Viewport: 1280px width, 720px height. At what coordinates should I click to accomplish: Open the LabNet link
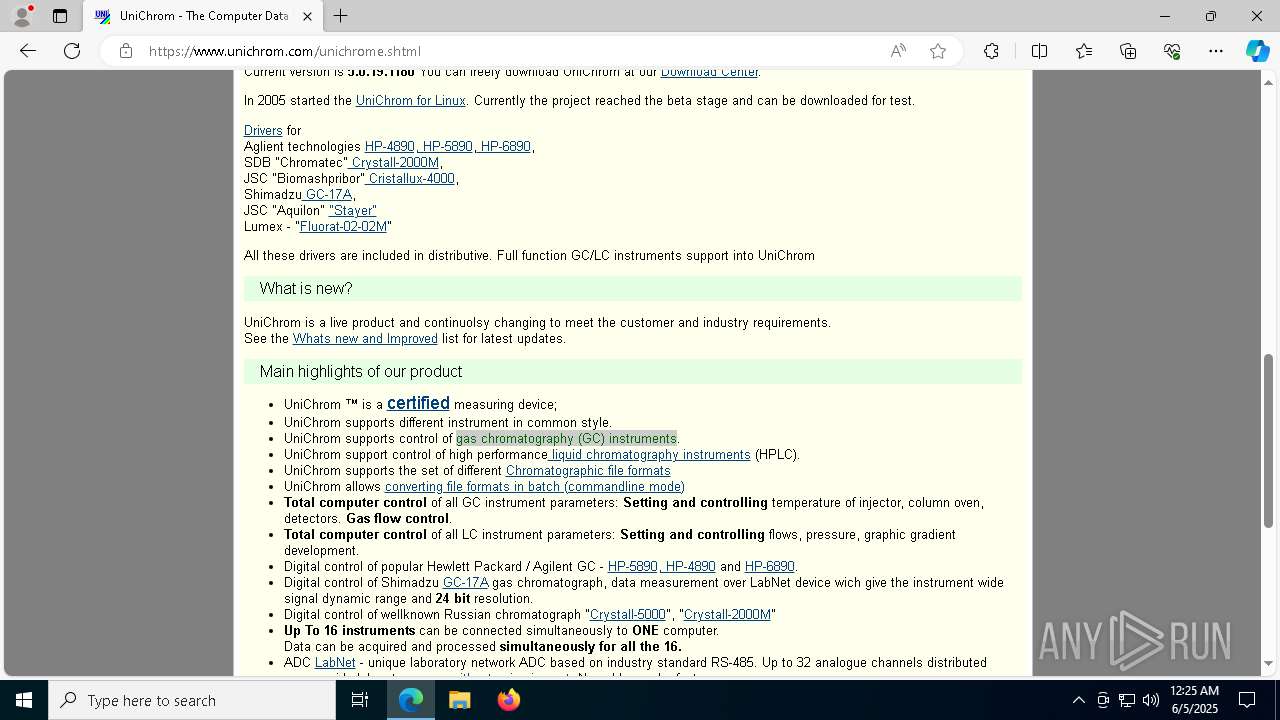point(335,663)
